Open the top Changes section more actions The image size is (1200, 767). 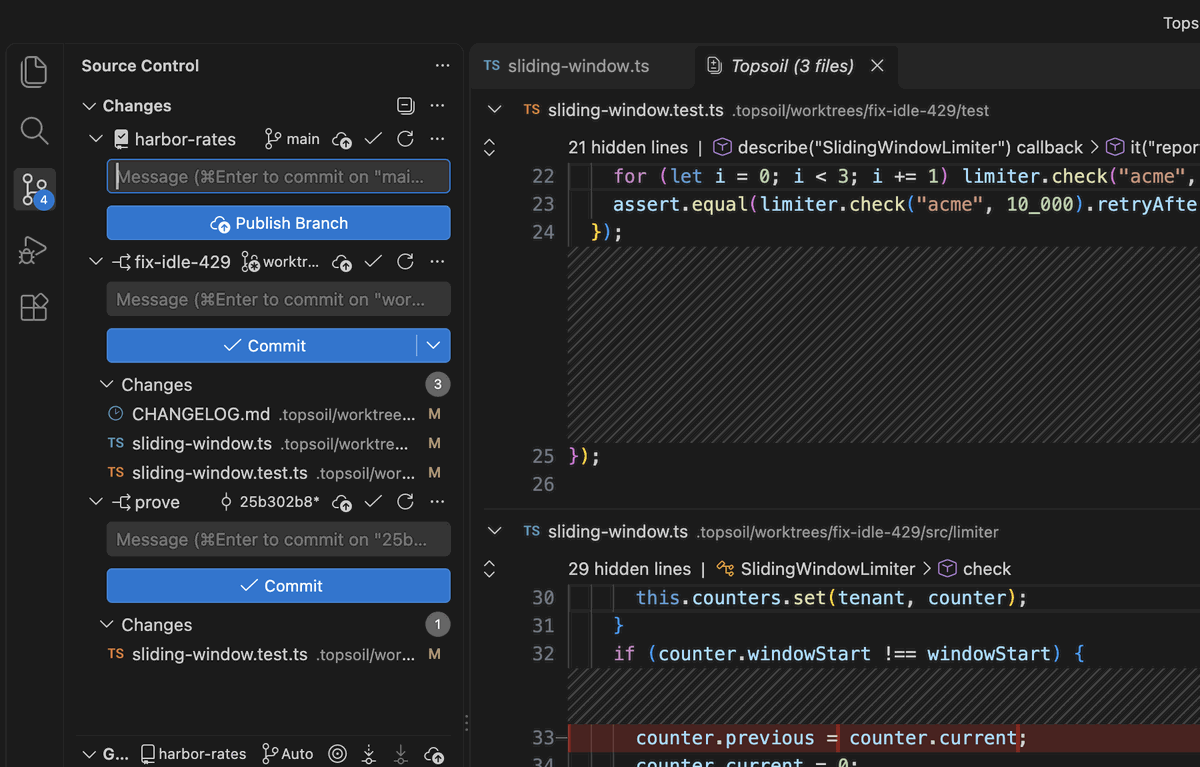[437, 106]
